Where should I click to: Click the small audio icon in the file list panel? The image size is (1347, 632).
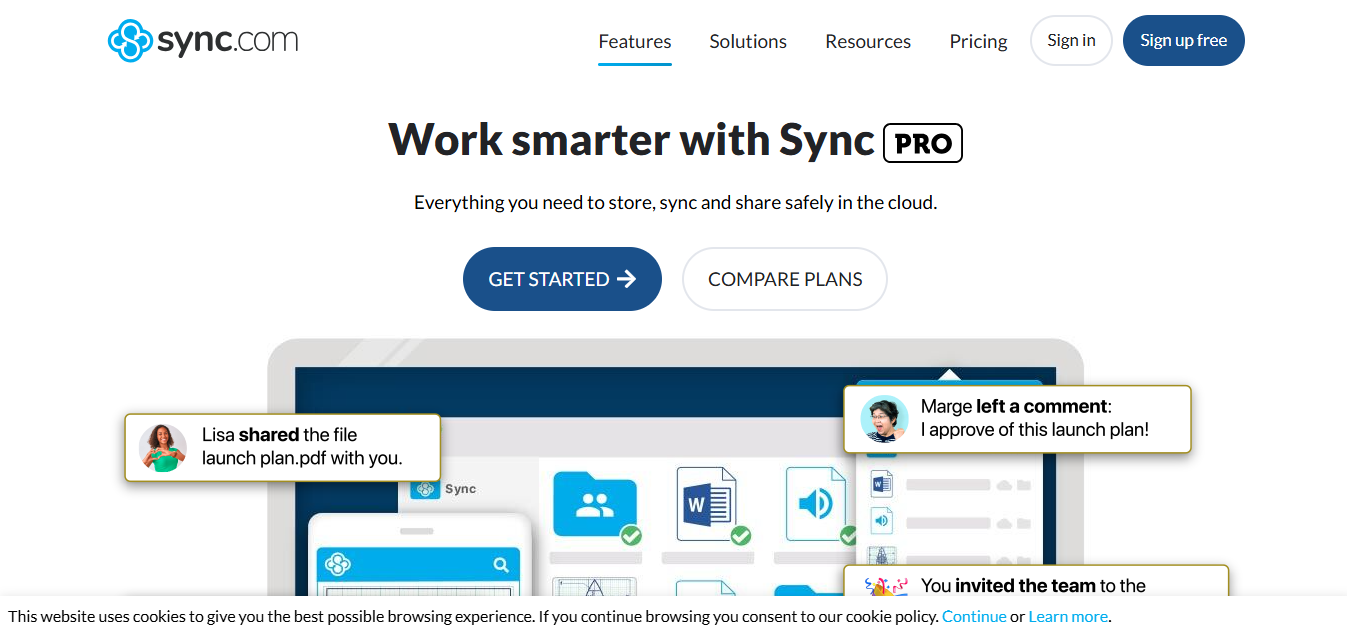[881, 521]
